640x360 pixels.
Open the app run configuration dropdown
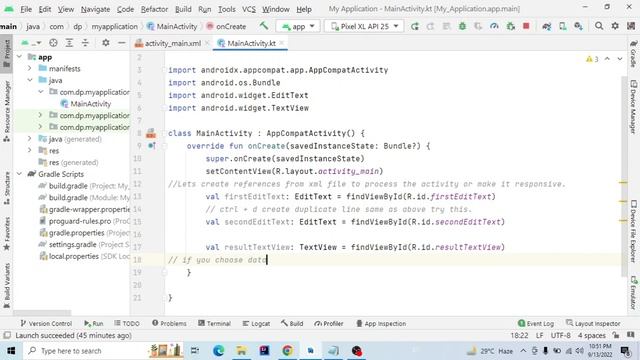(x=298, y=27)
